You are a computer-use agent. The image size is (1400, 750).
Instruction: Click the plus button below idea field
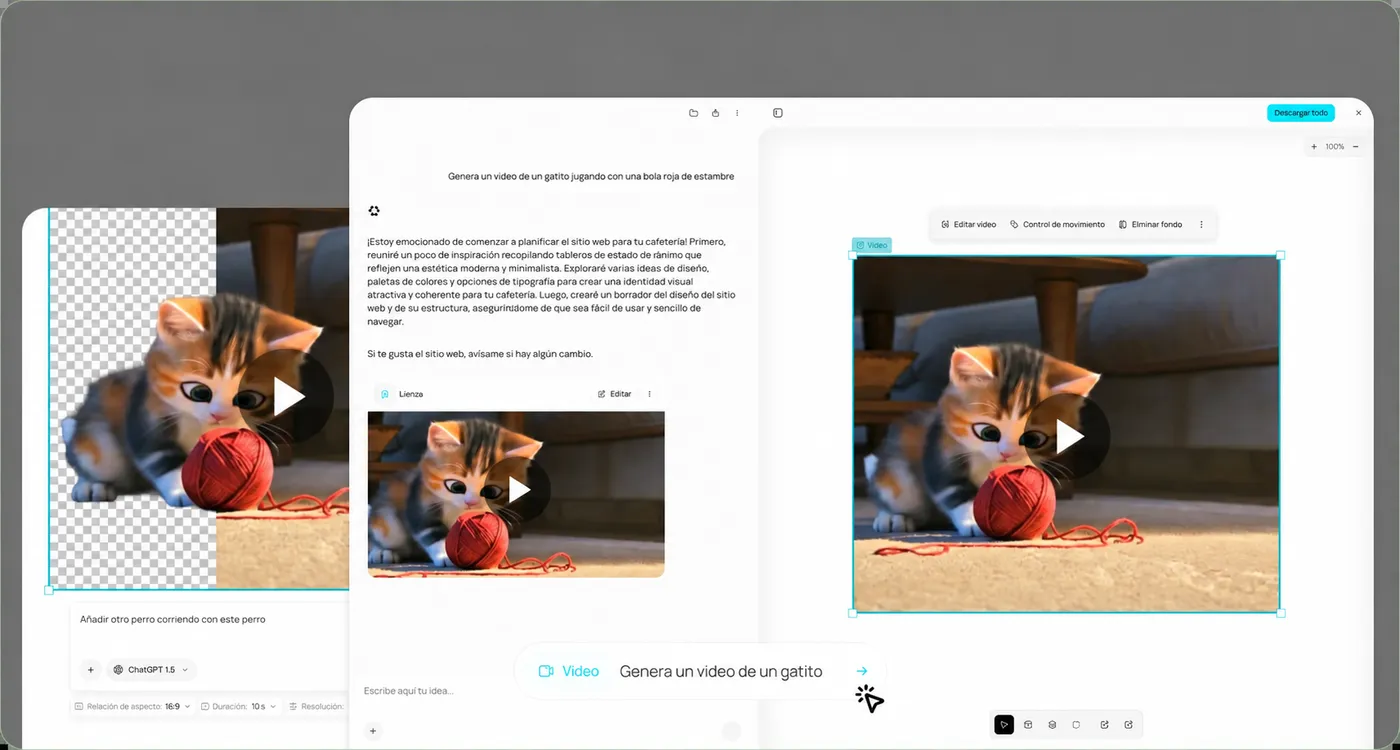(373, 731)
